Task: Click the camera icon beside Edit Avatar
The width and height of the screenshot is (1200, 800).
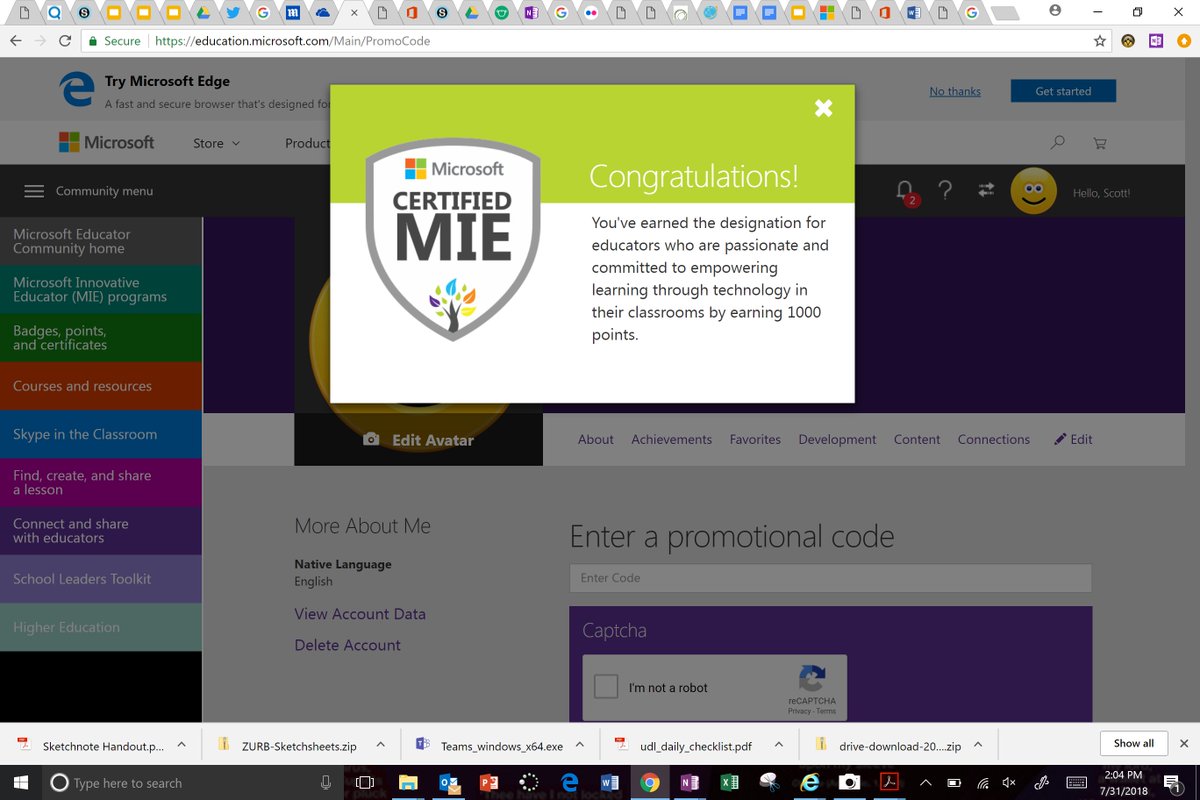Action: click(371, 439)
